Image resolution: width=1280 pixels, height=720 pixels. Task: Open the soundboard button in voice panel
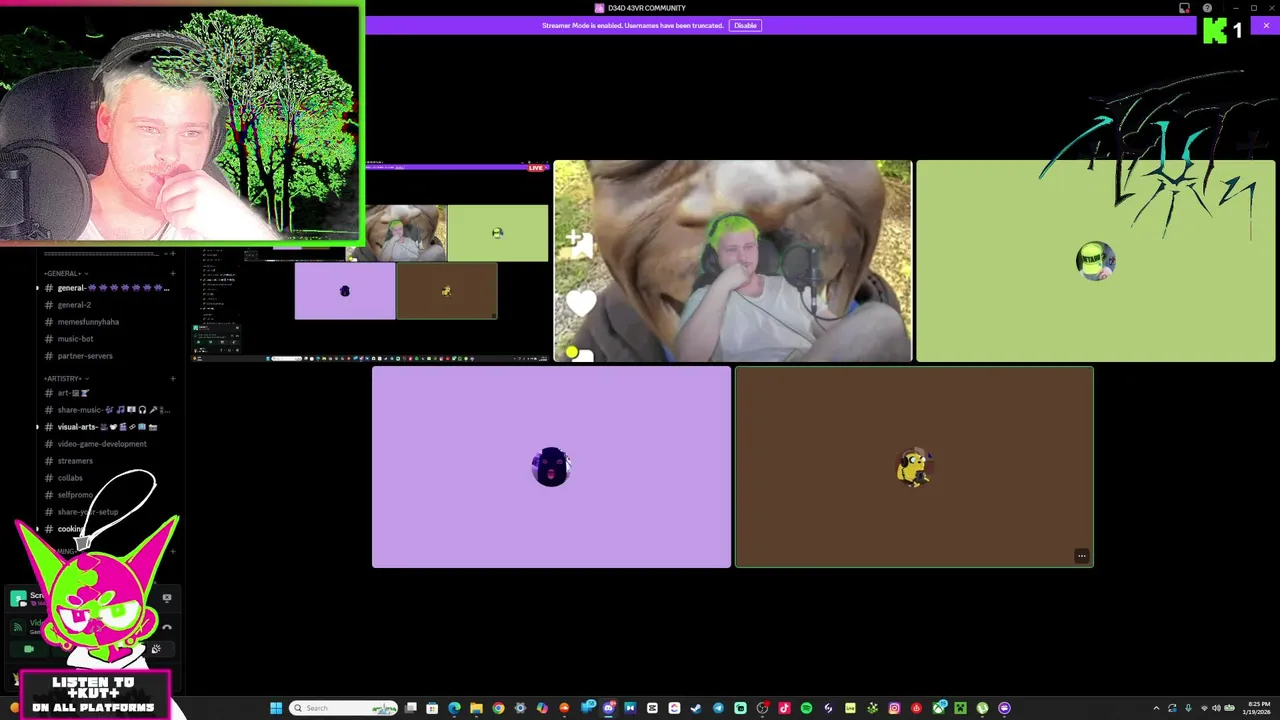155,649
